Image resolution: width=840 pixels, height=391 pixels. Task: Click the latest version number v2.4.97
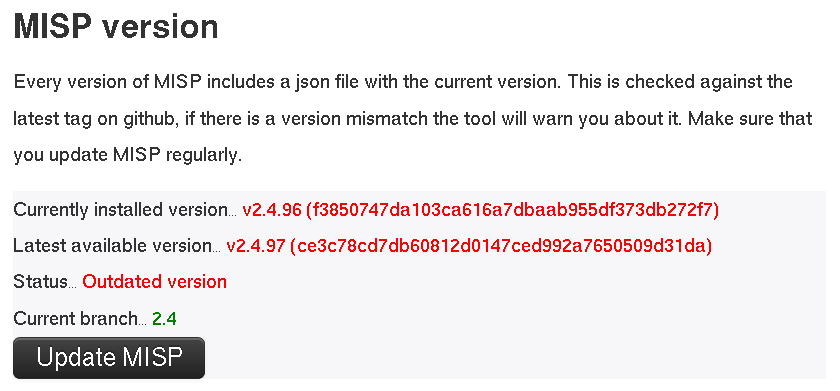coord(256,246)
